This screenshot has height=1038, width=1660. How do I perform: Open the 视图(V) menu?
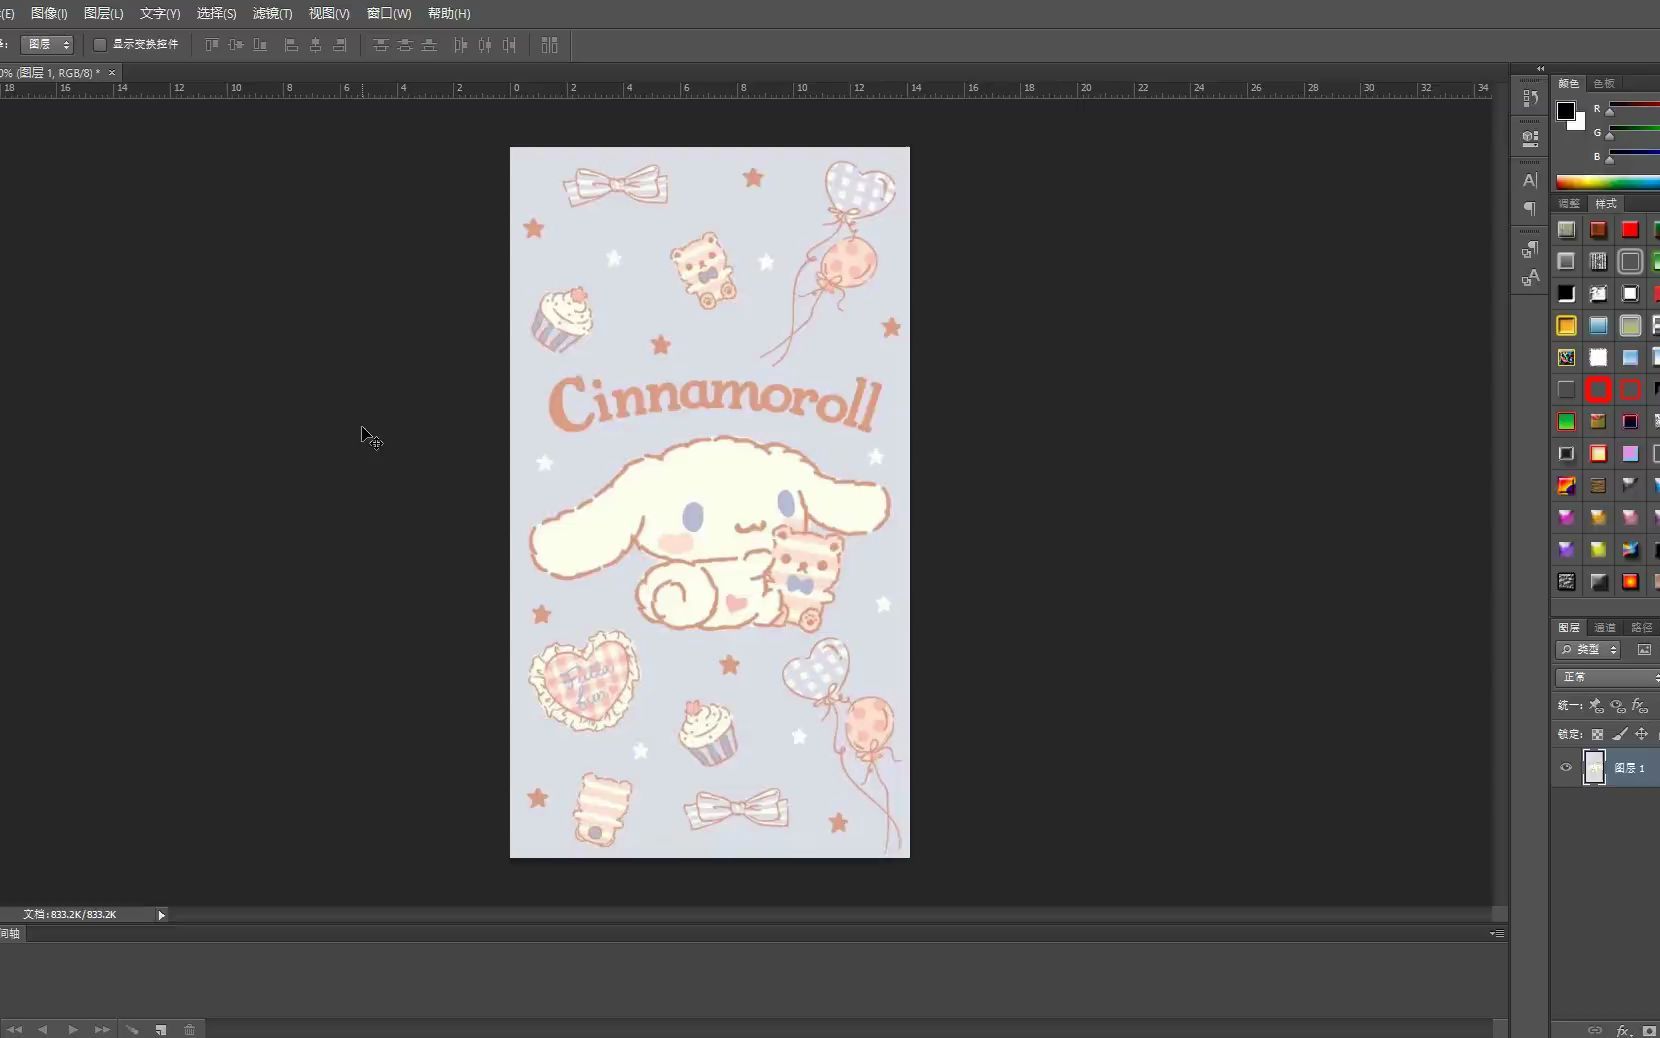point(329,13)
